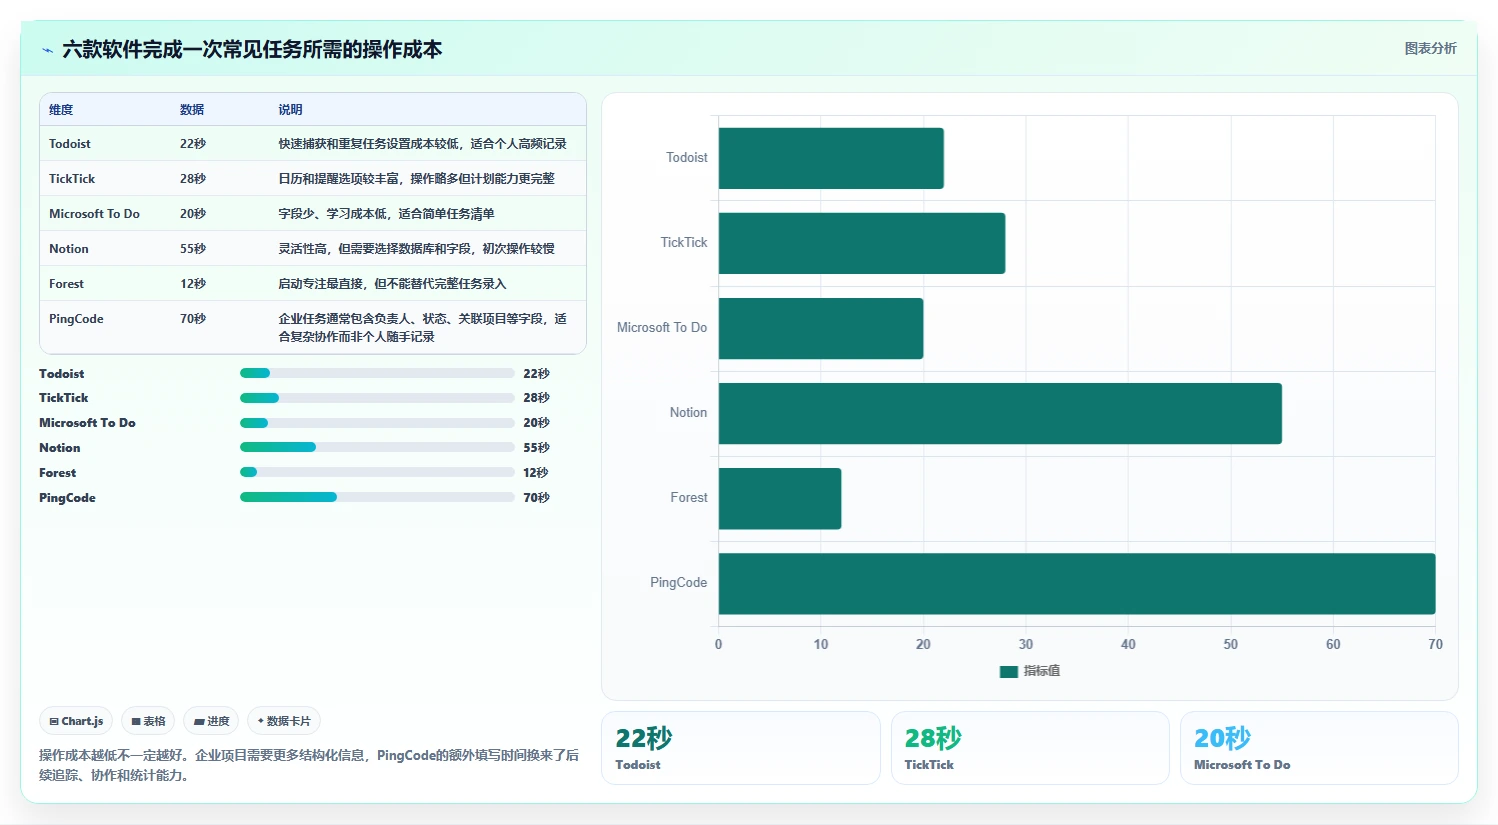The height and width of the screenshot is (825, 1498).
Task: Click the TickTick table row name
Action: coord(72,179)
